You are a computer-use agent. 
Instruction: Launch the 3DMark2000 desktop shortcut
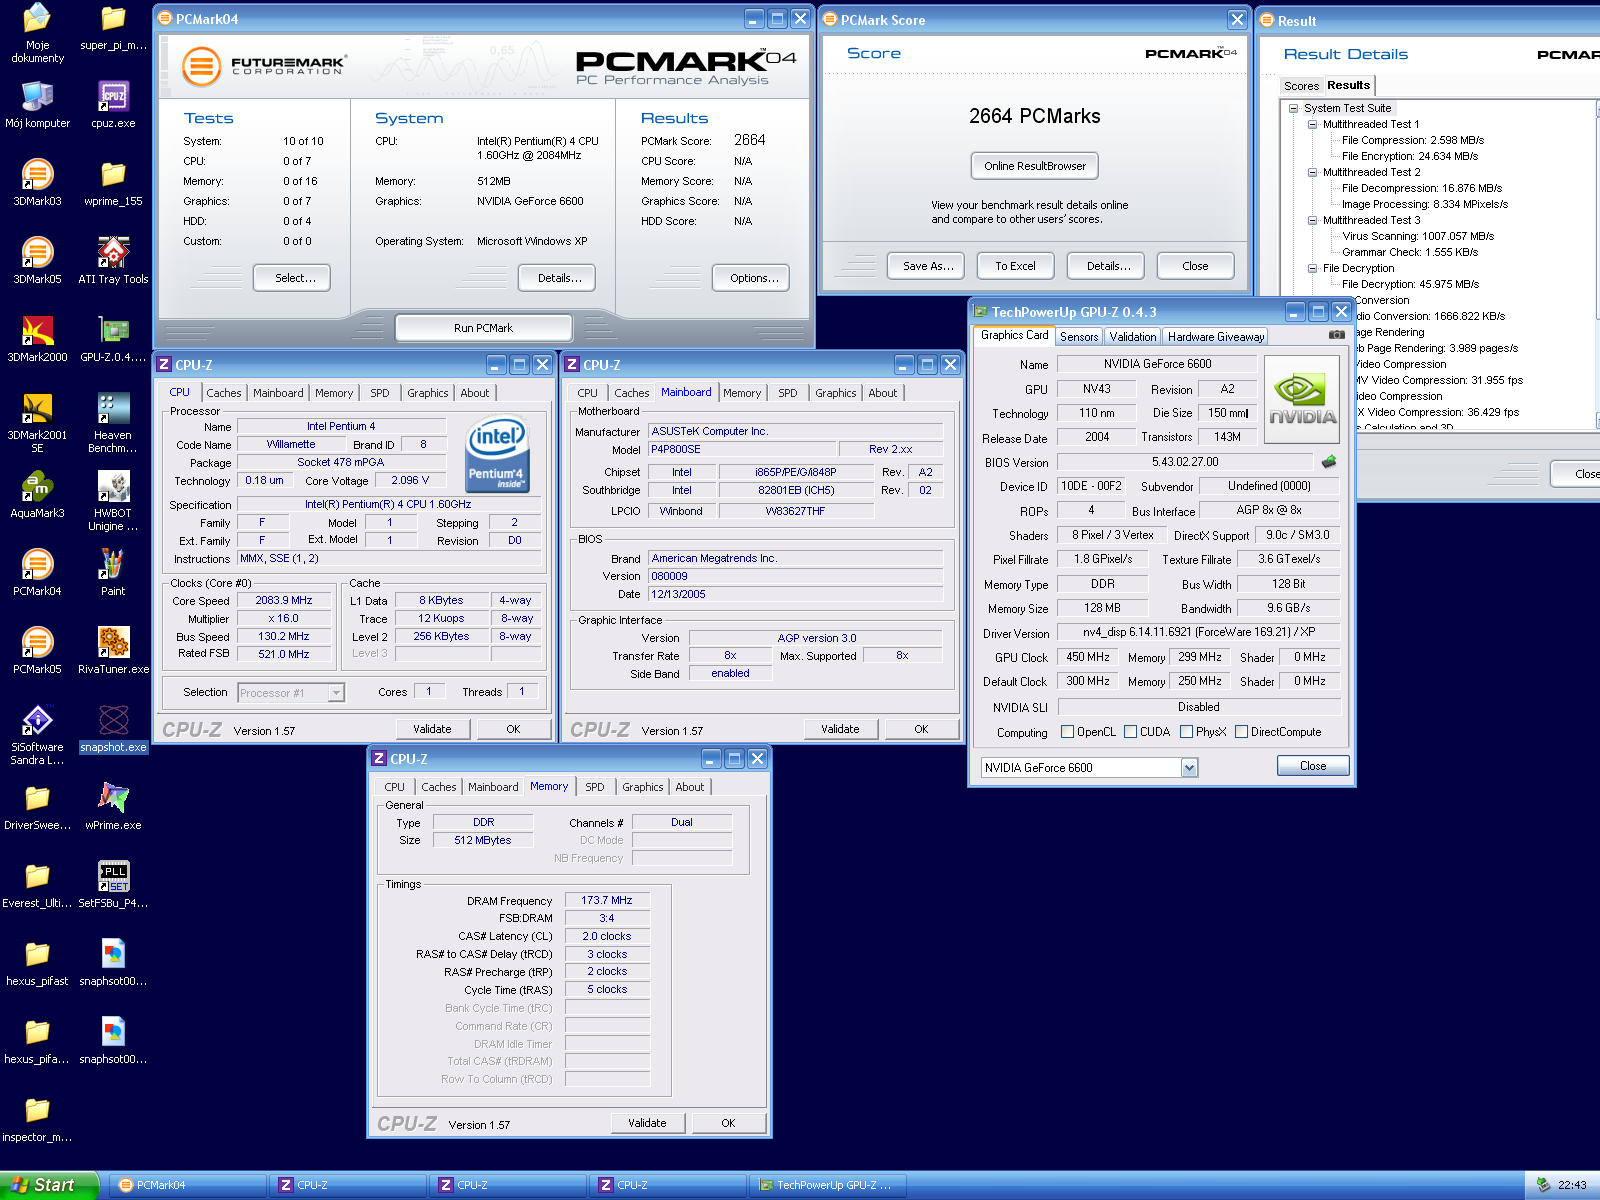(37, 339)
